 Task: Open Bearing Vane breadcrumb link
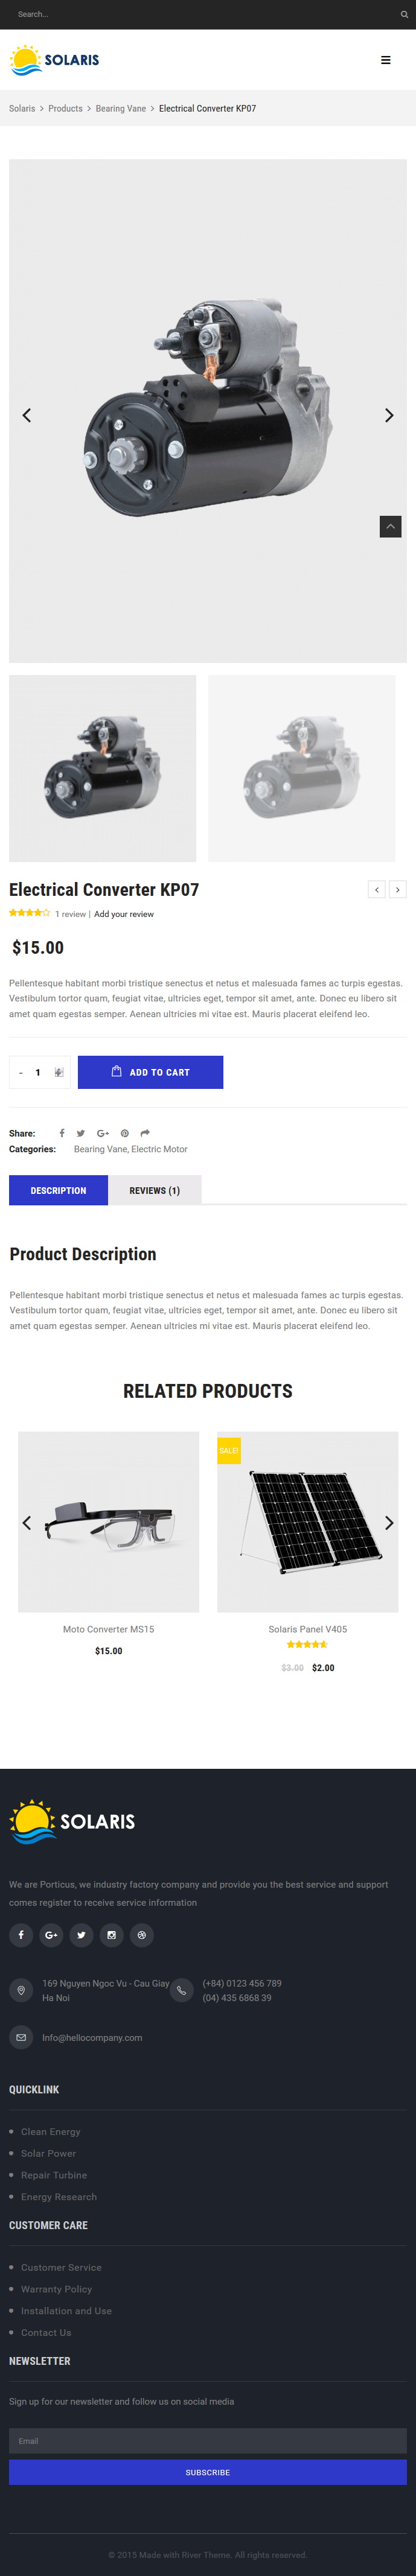click(121, 108)
